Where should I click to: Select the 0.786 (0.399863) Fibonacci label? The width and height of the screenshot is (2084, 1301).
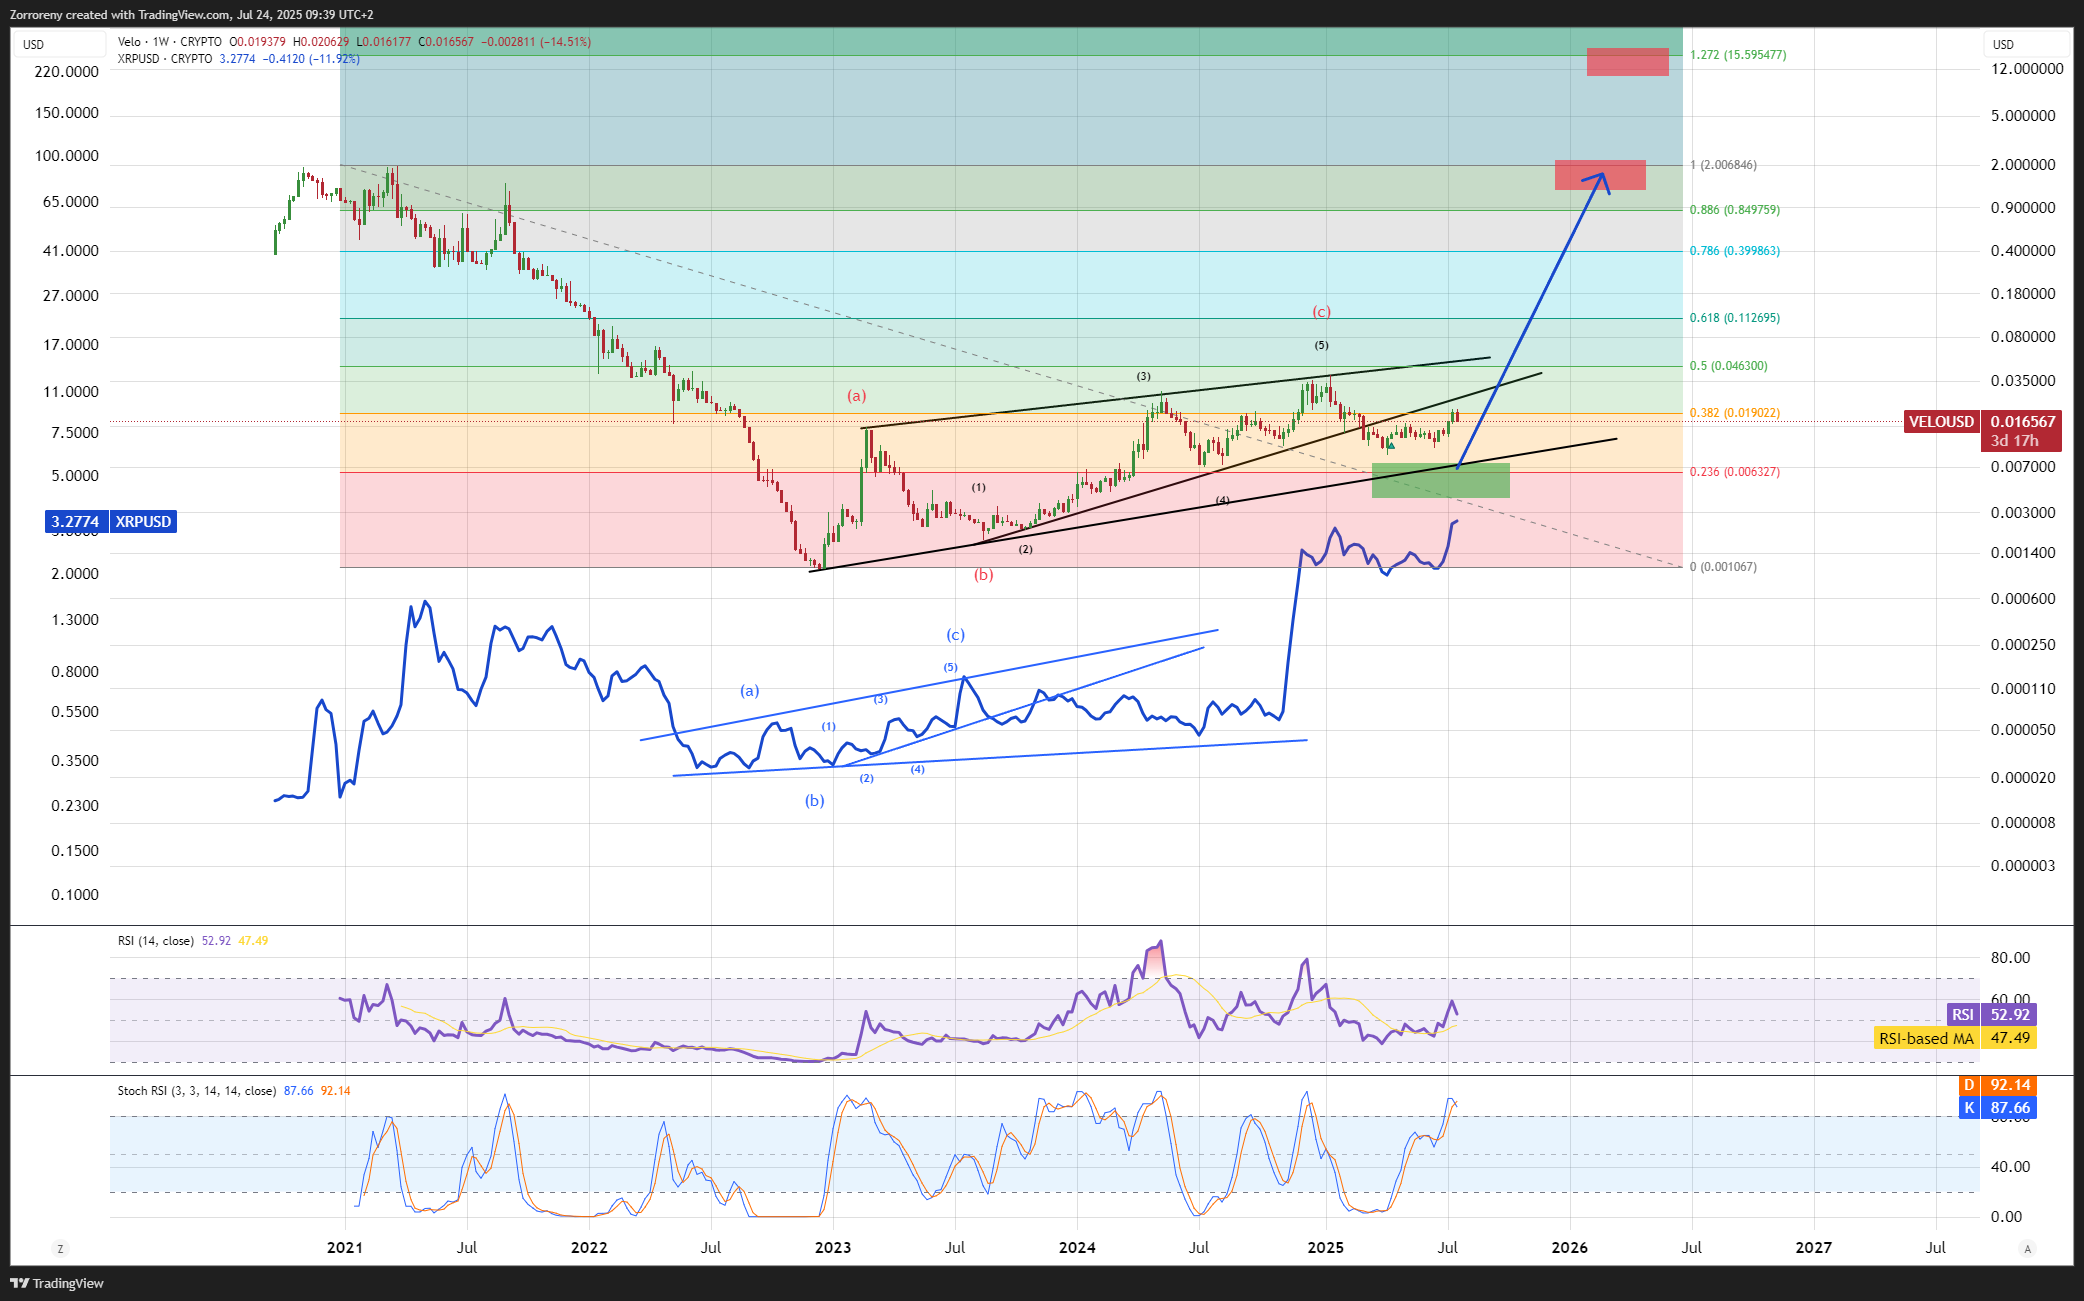(1735, 251)
